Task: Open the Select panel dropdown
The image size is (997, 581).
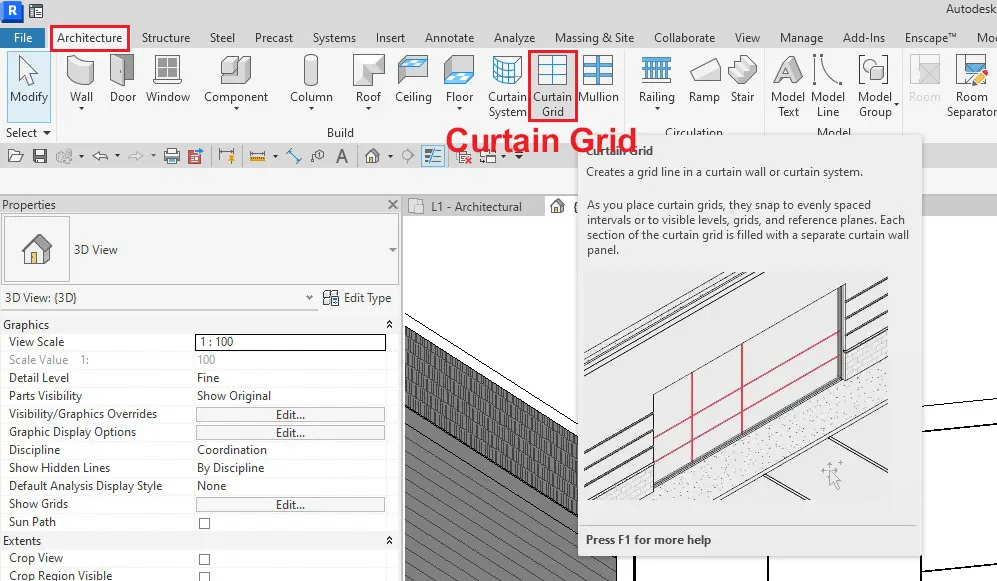Action: 28,133
